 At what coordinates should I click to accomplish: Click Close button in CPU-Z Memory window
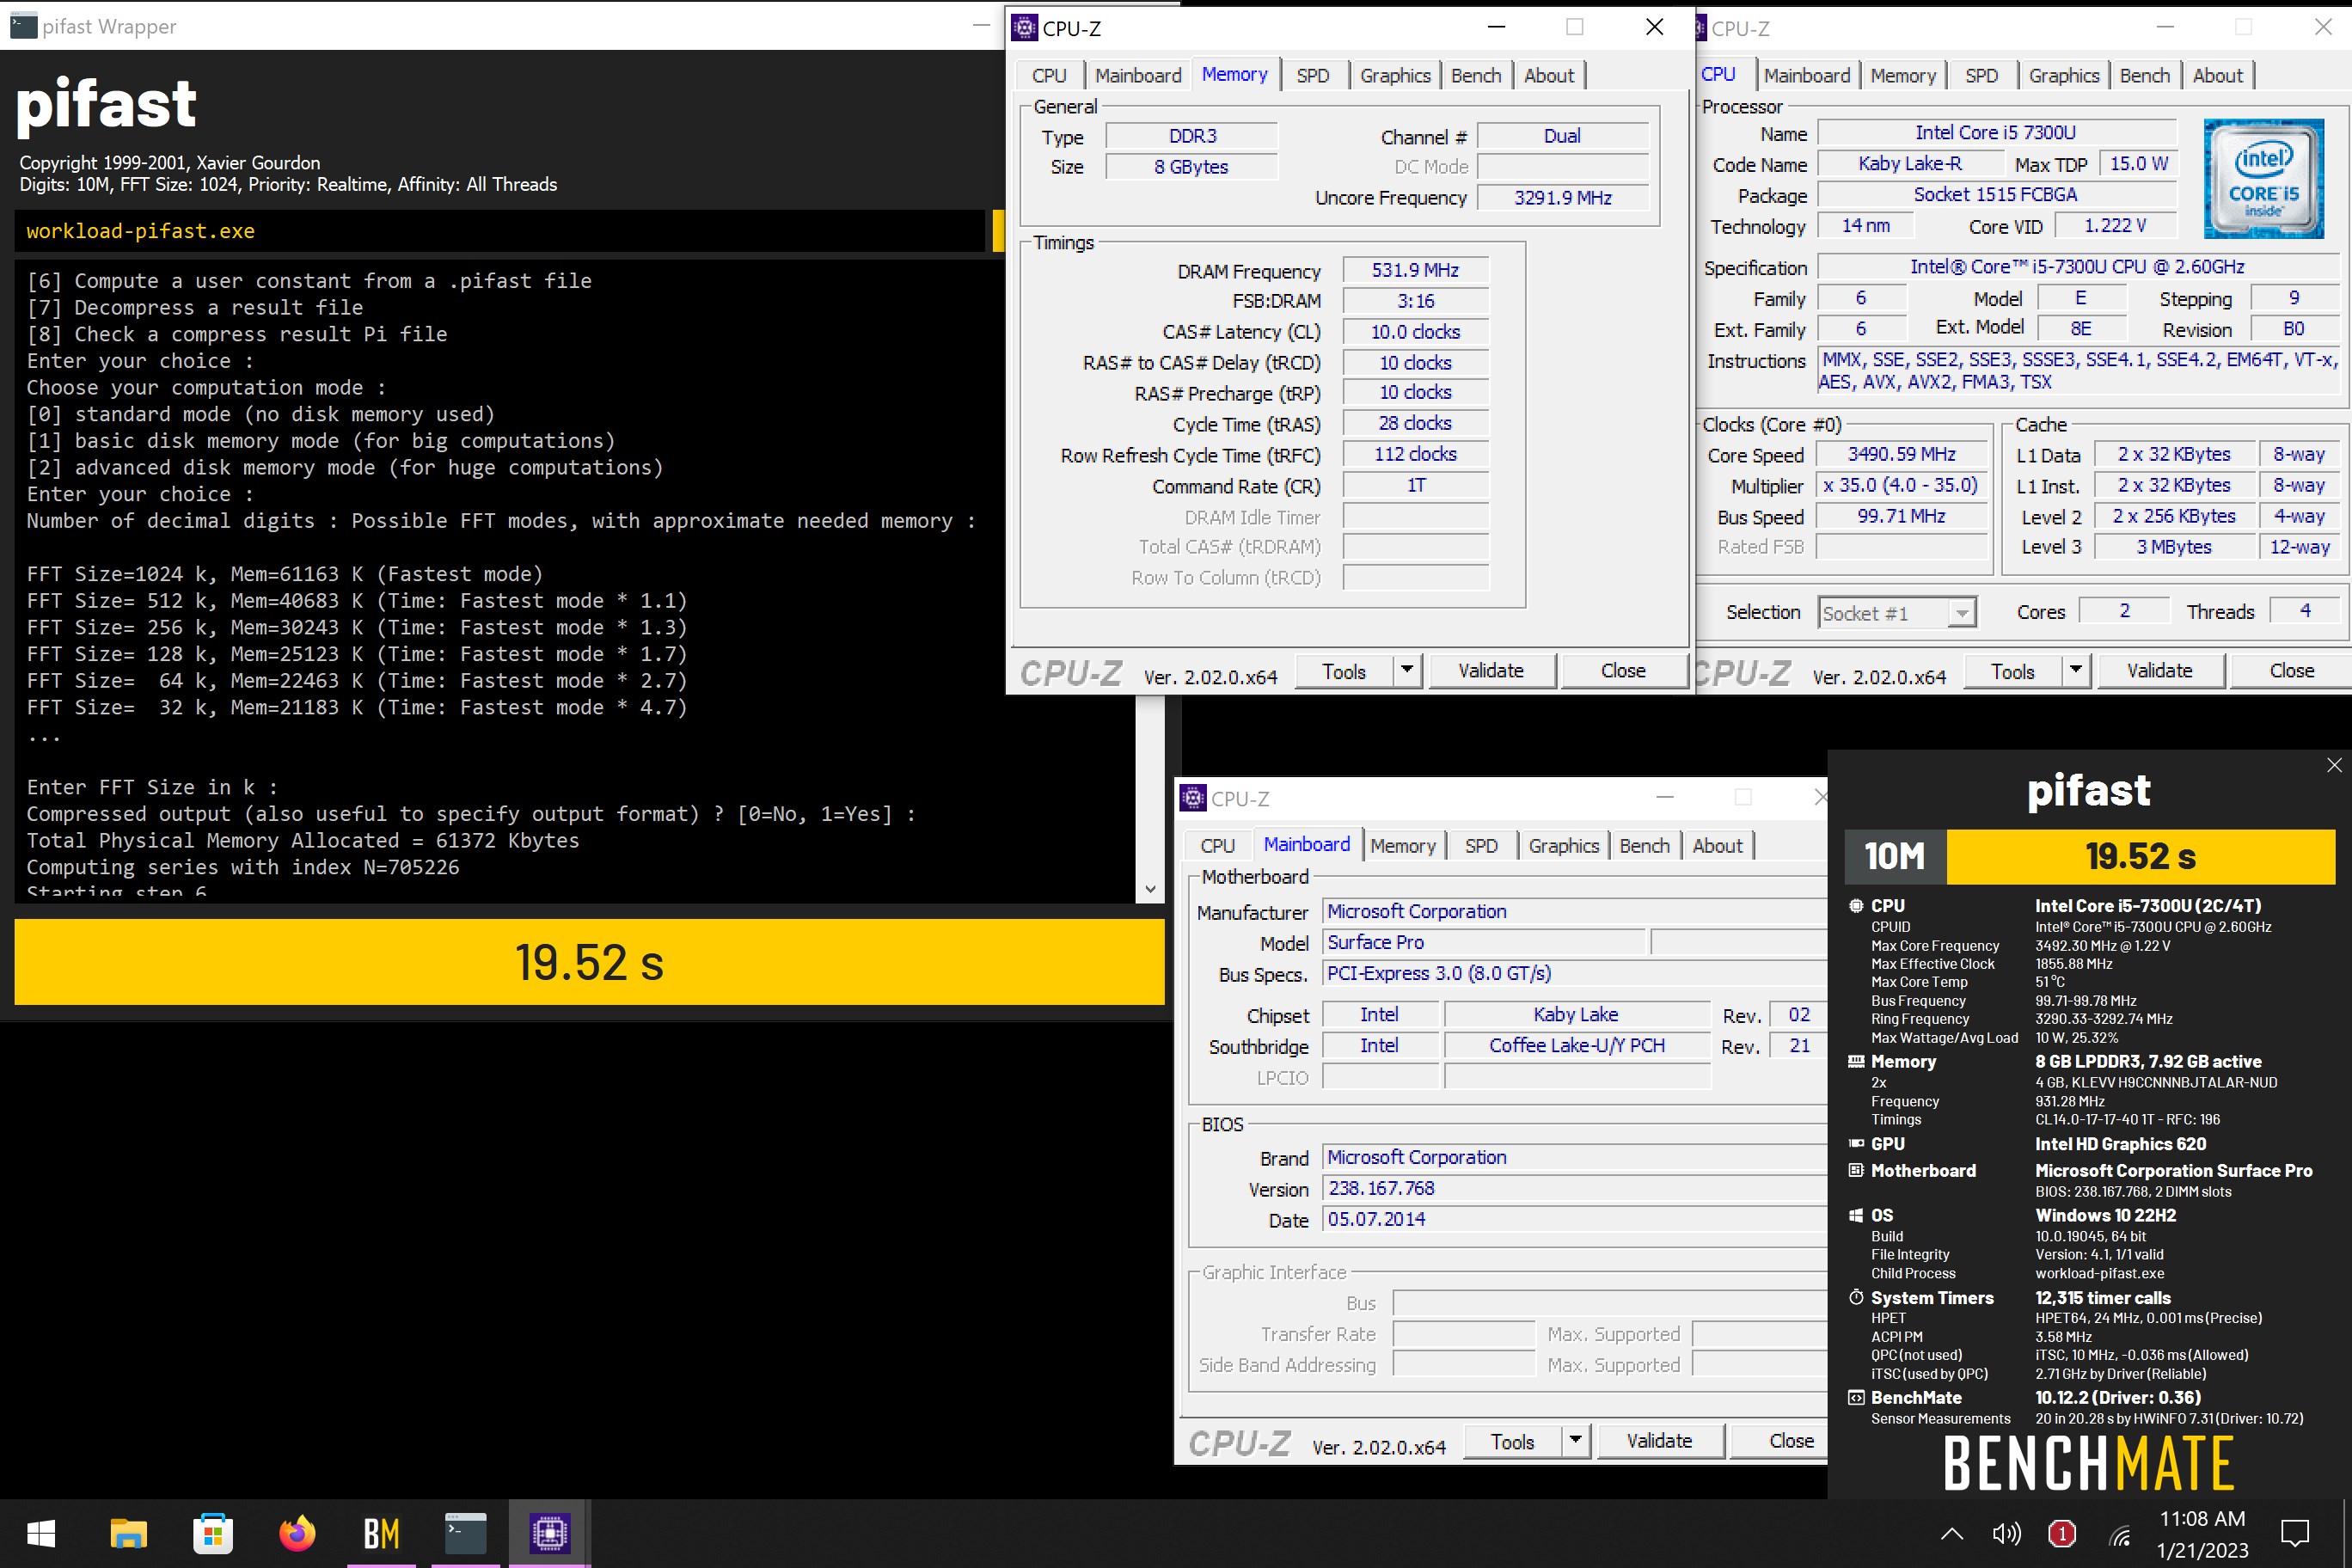1622,671
